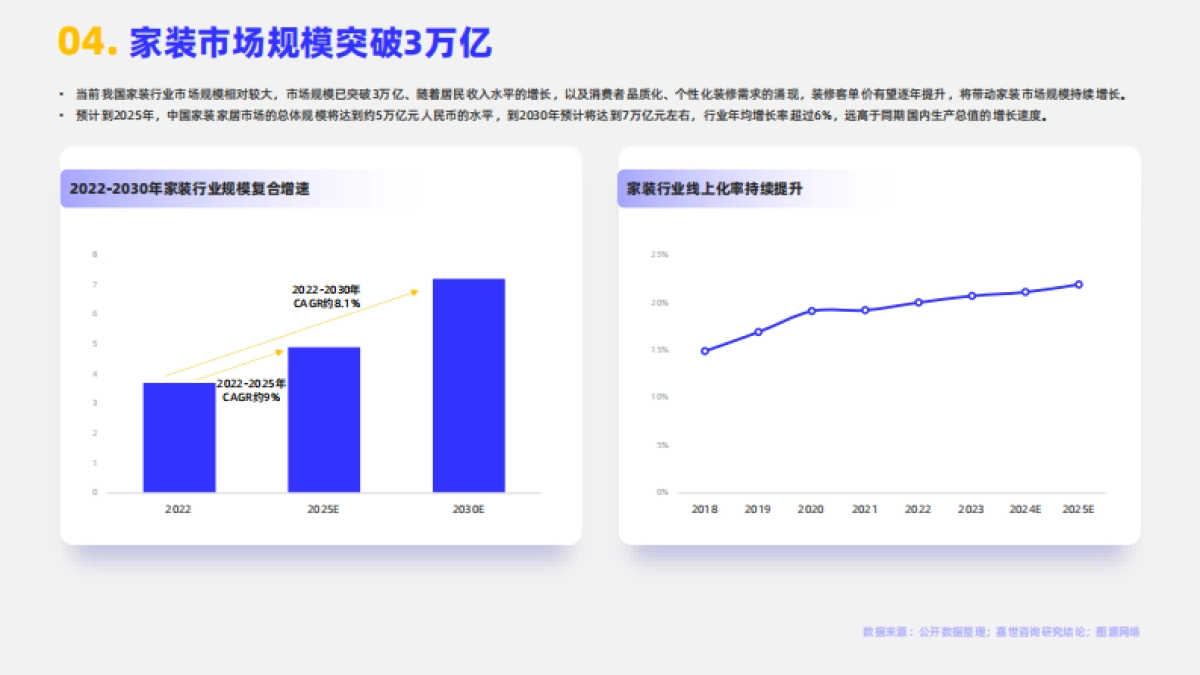Click the 2018 data point on the line chart

click(704, 350)
